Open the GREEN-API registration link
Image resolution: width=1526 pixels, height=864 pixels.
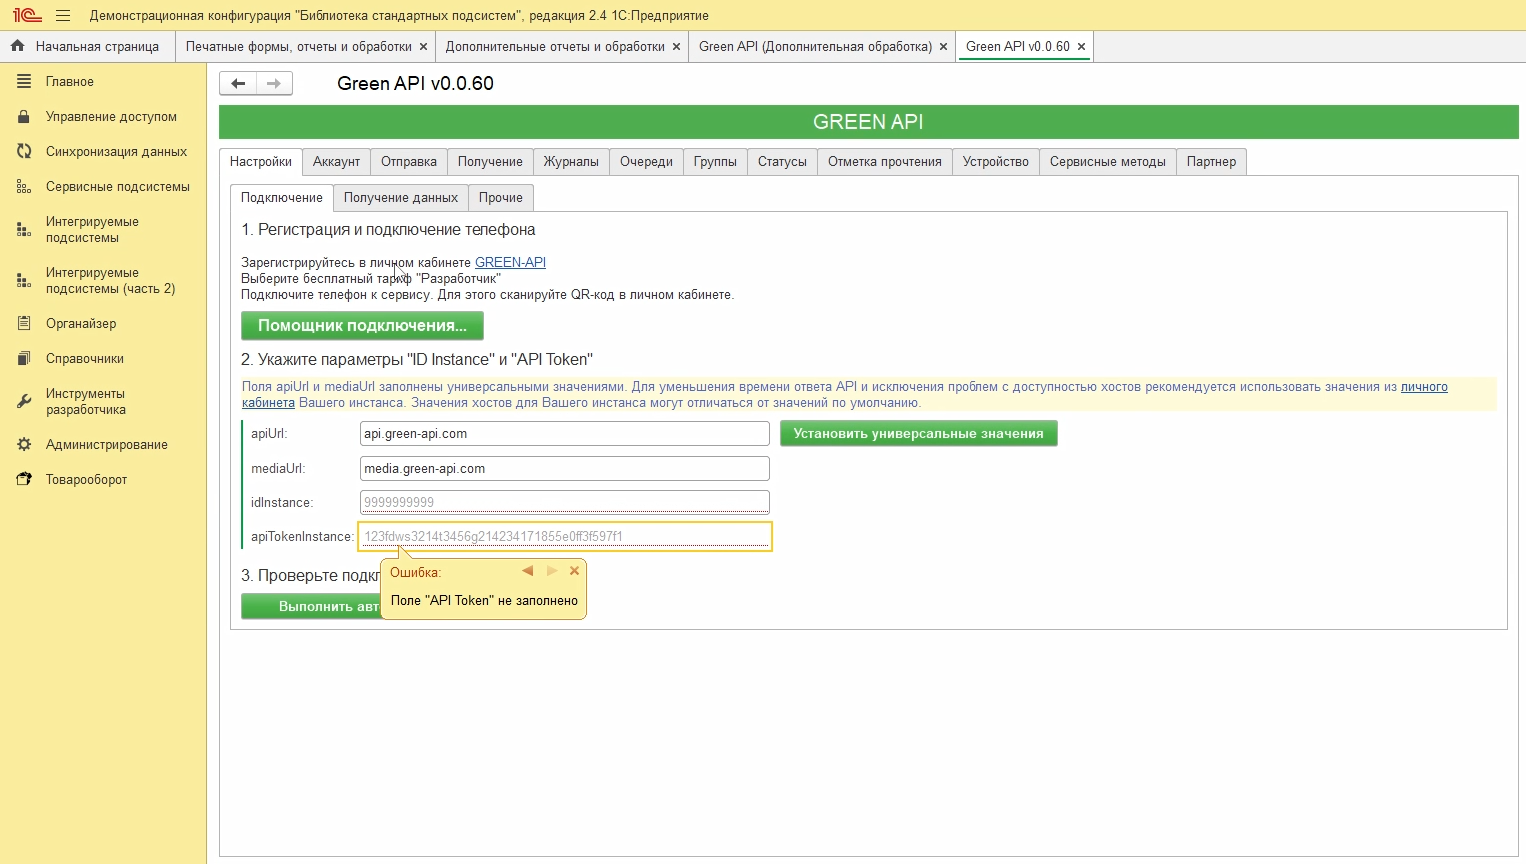tap(510, 262)
